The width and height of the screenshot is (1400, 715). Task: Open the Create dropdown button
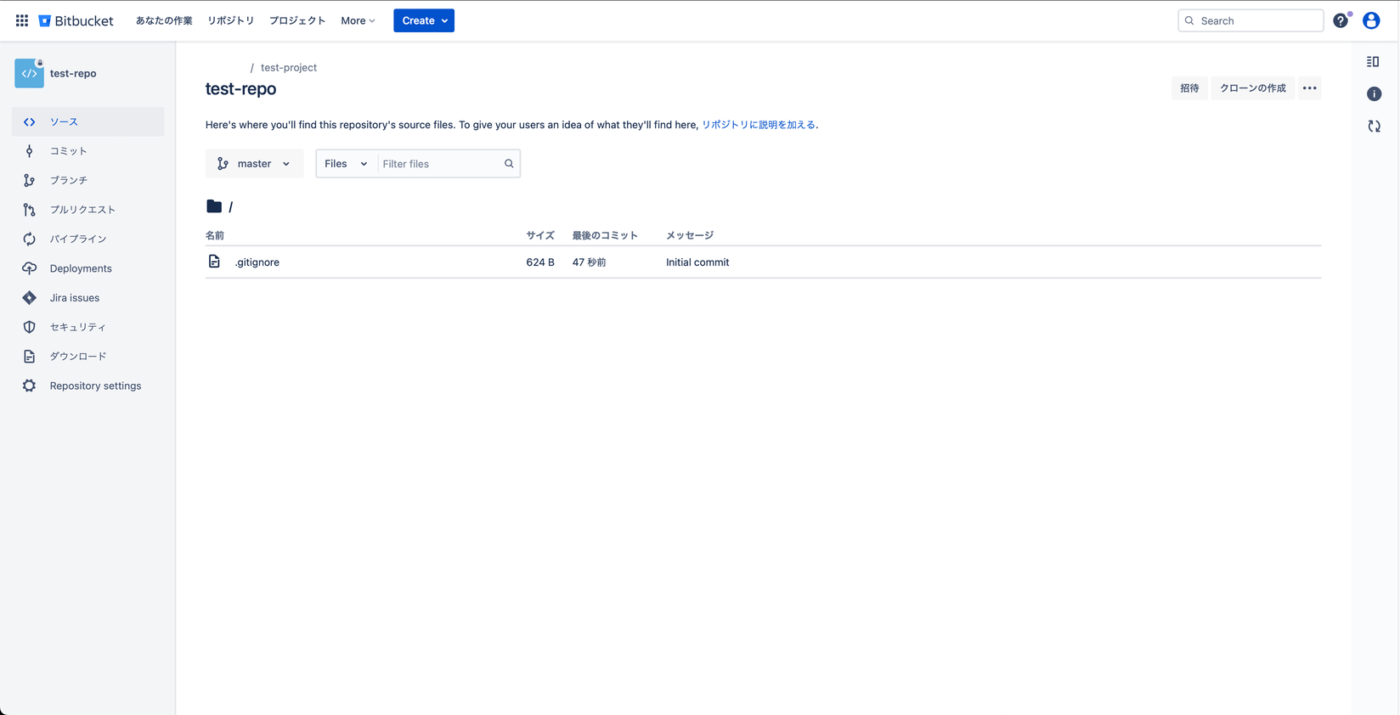coord(423,20)
